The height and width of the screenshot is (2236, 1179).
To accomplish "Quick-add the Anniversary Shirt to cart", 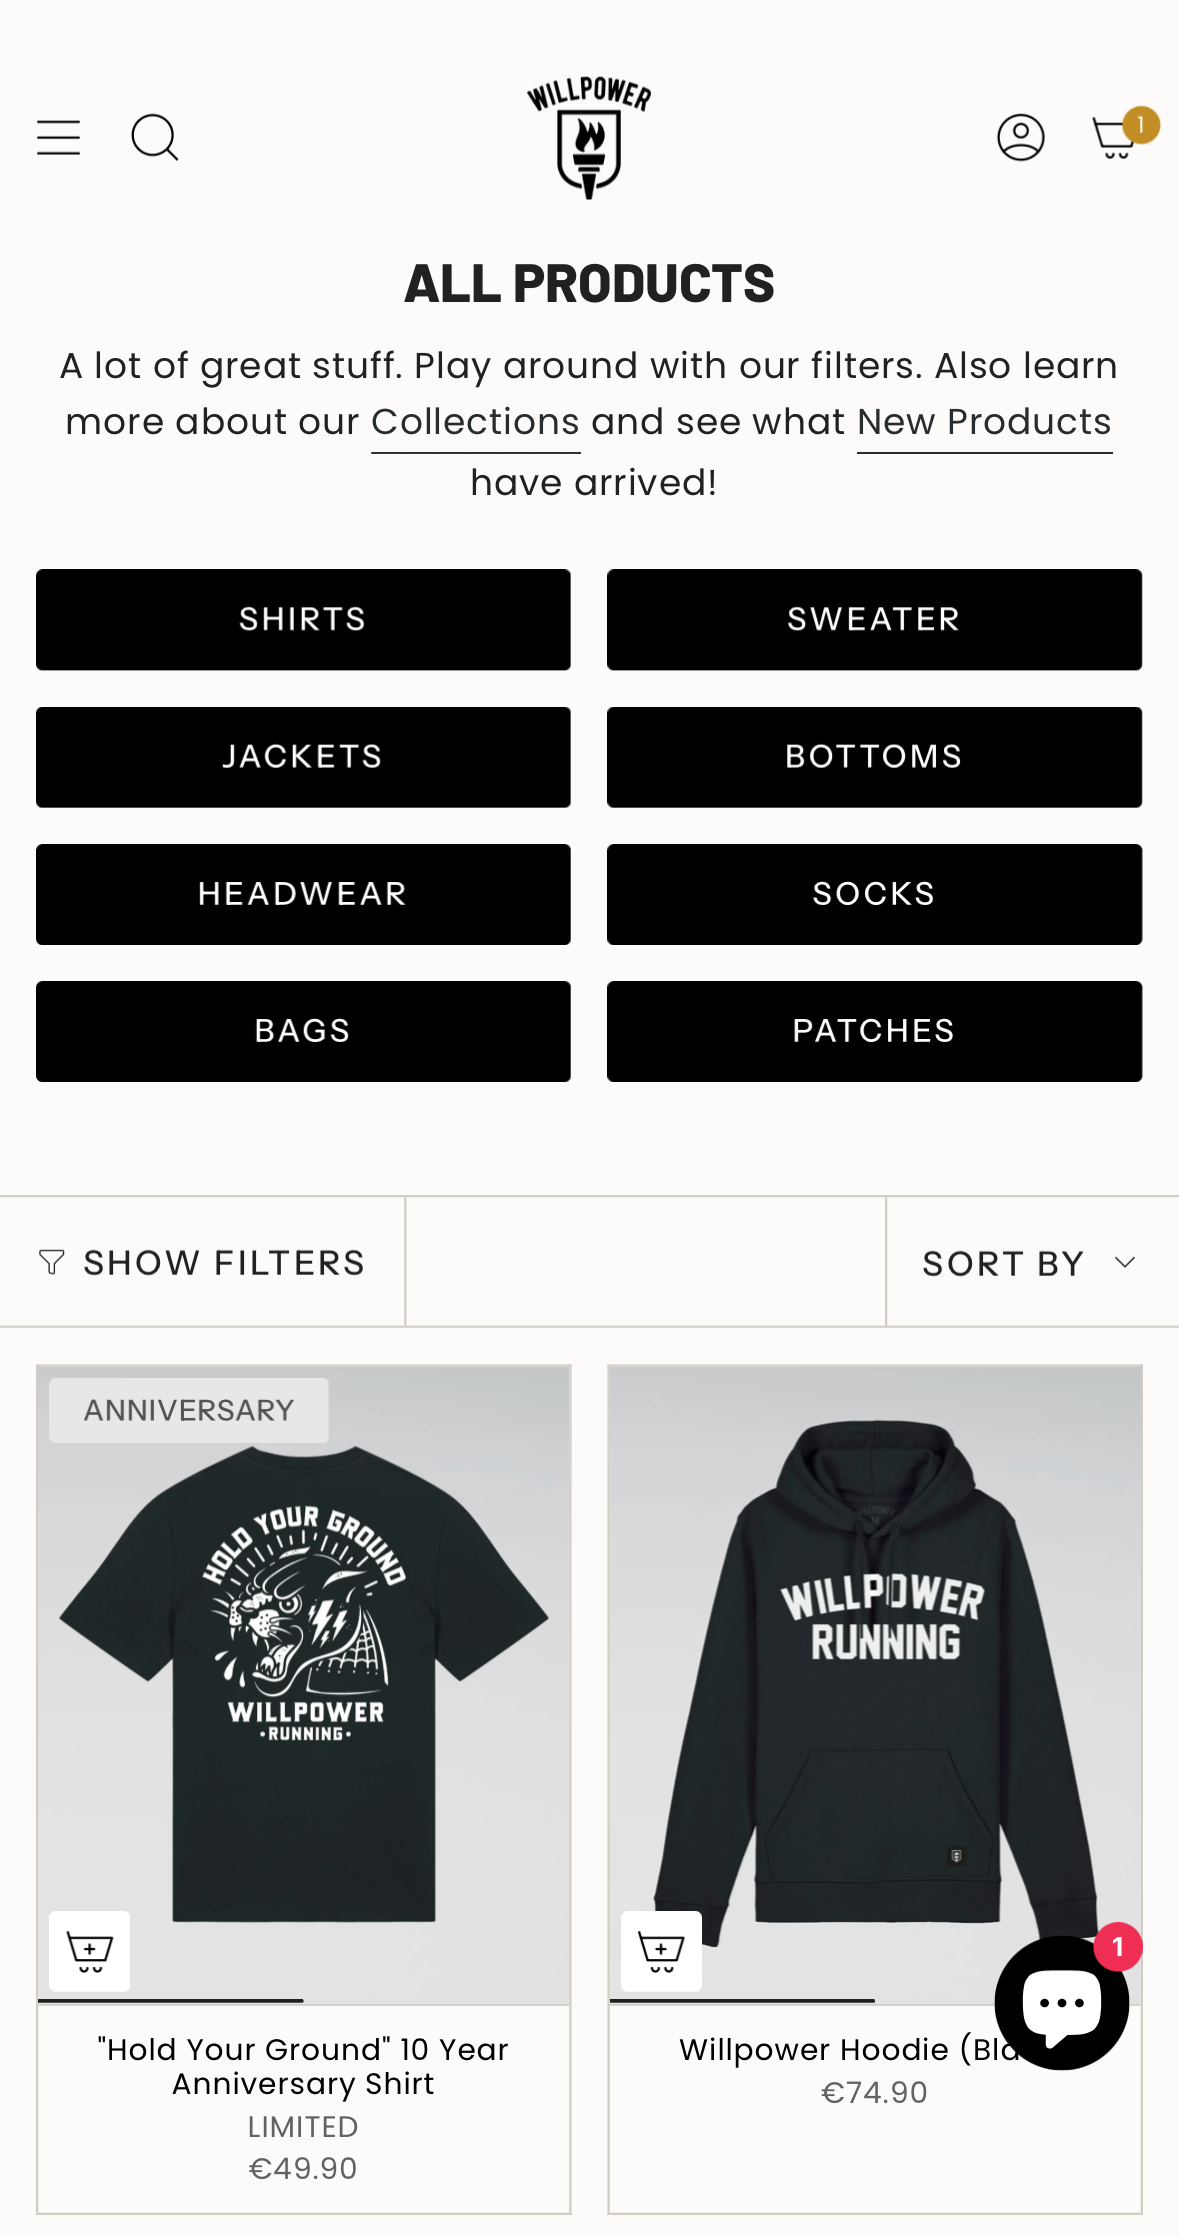I will point(90,1951).
